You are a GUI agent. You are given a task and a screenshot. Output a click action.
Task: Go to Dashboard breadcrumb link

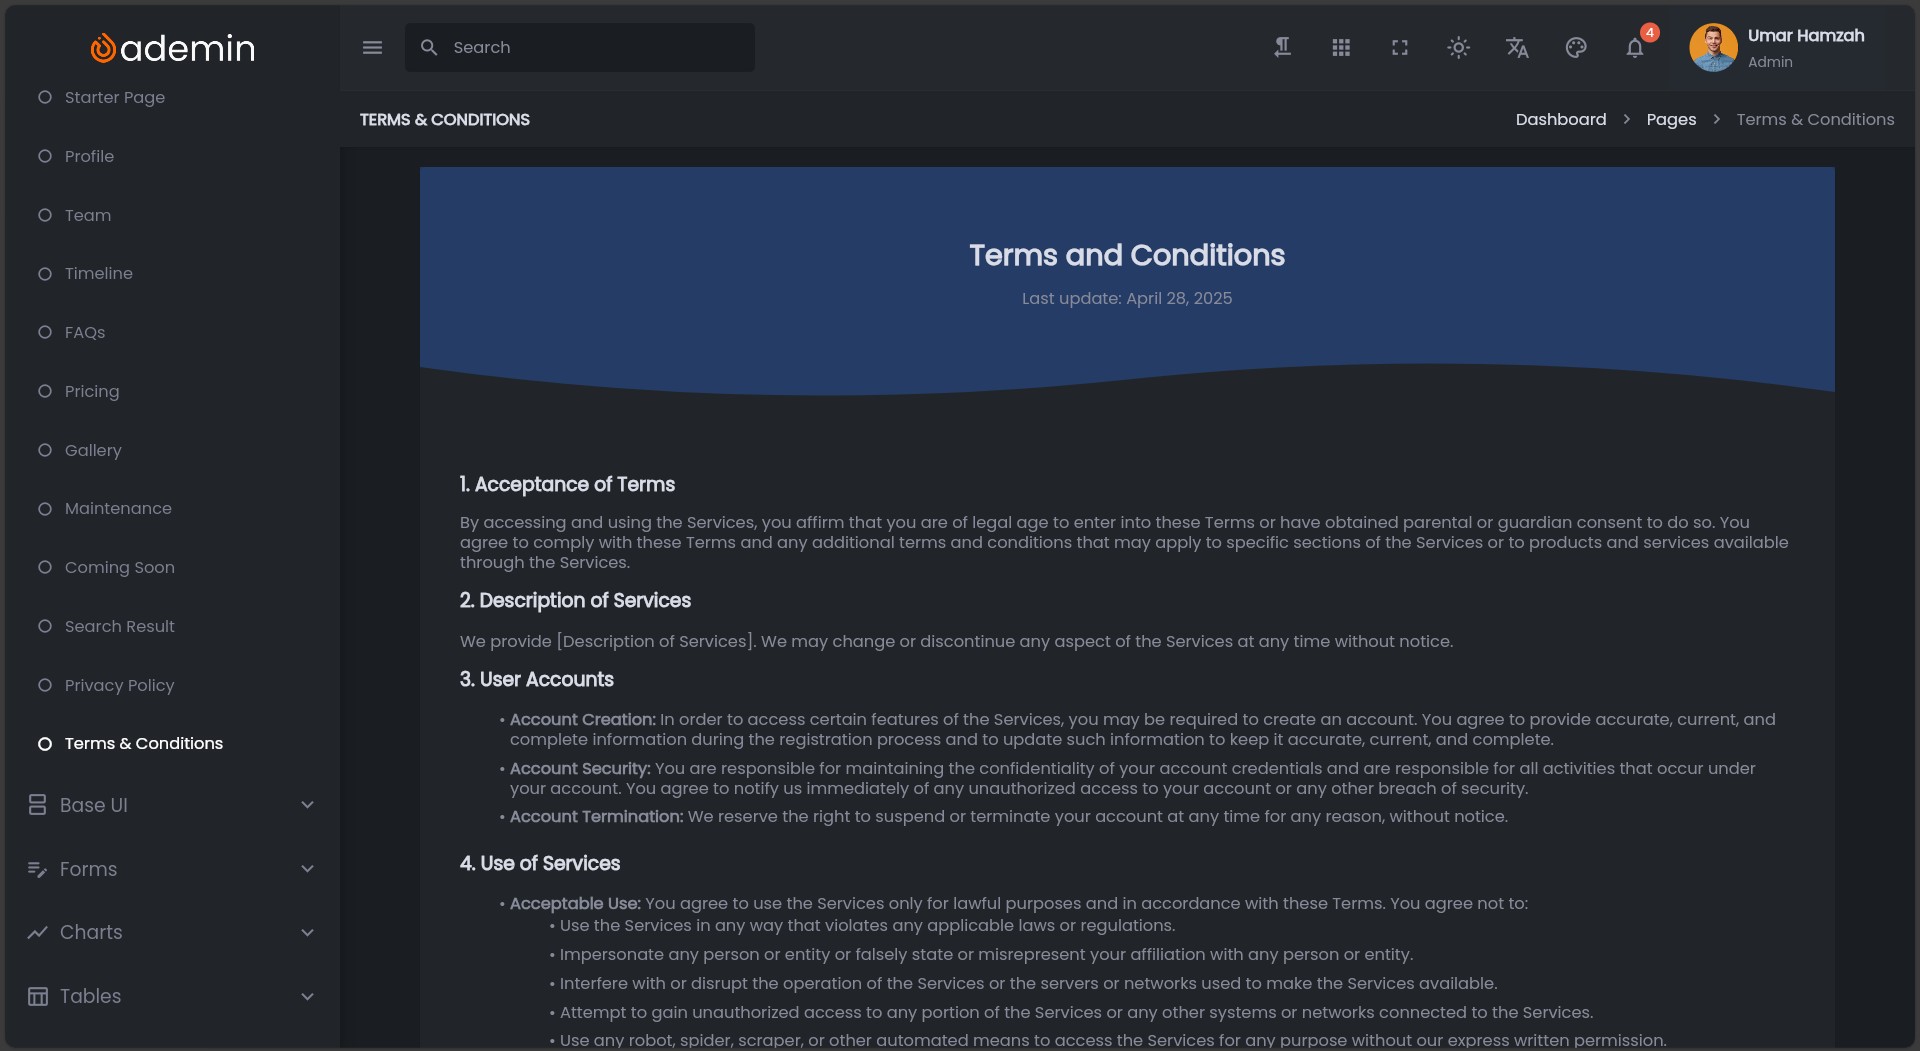tap(1560, 119)
